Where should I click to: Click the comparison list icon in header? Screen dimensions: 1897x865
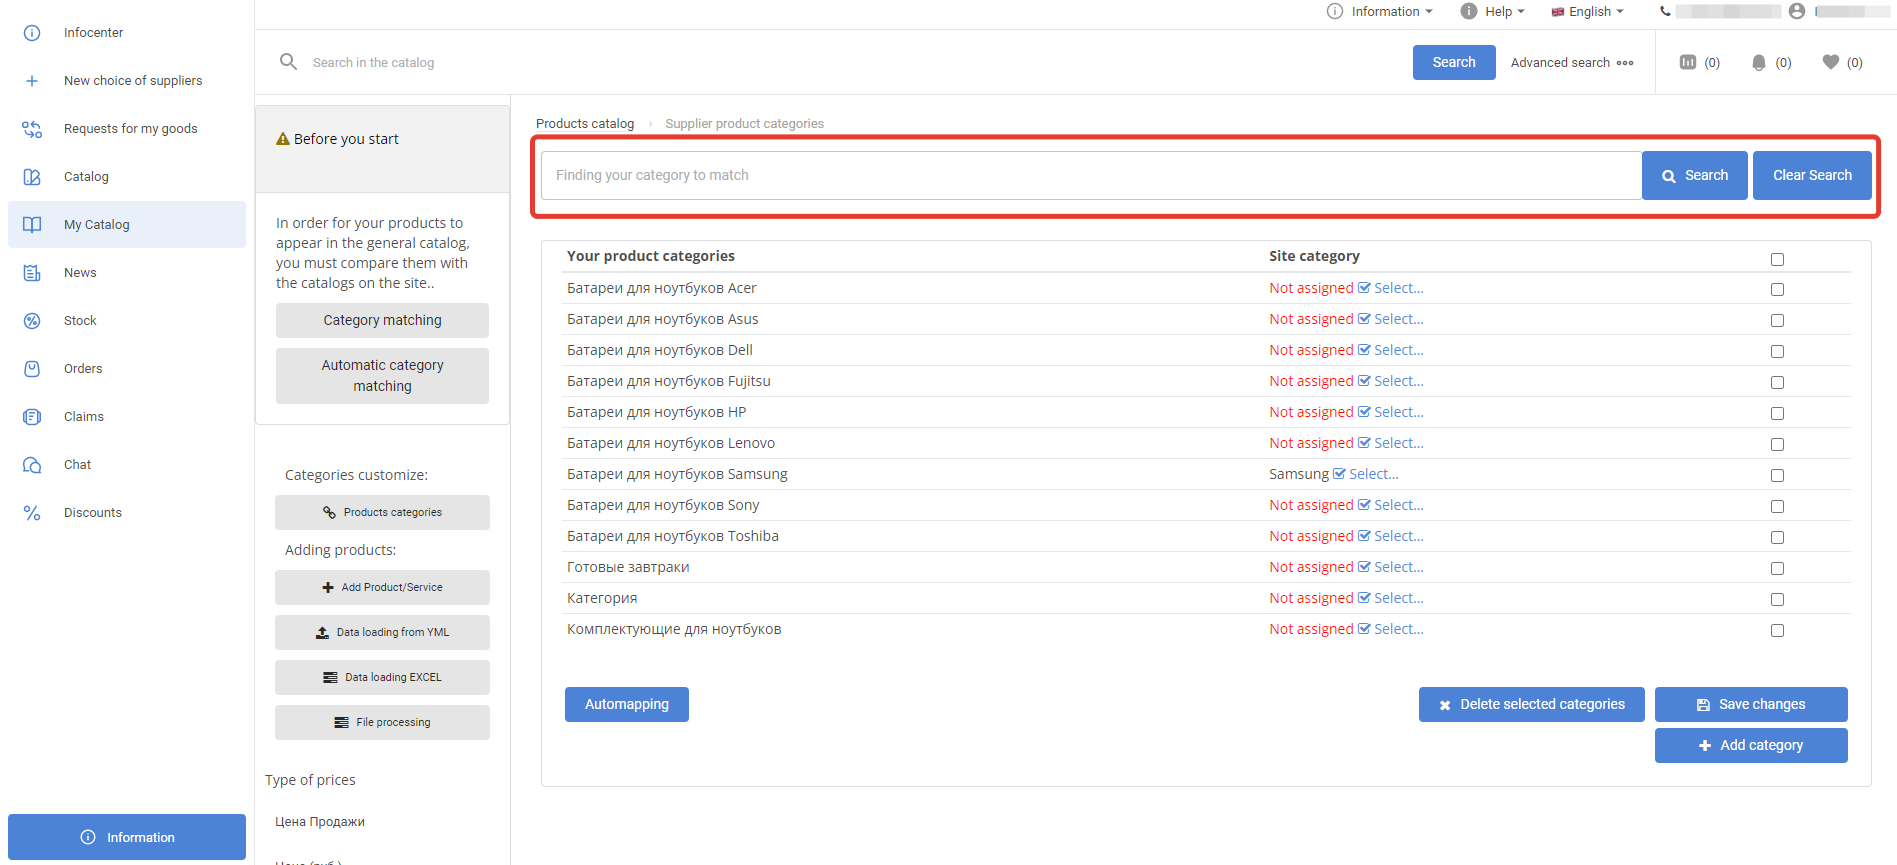pyautogui.click(x=1688, y=62)
